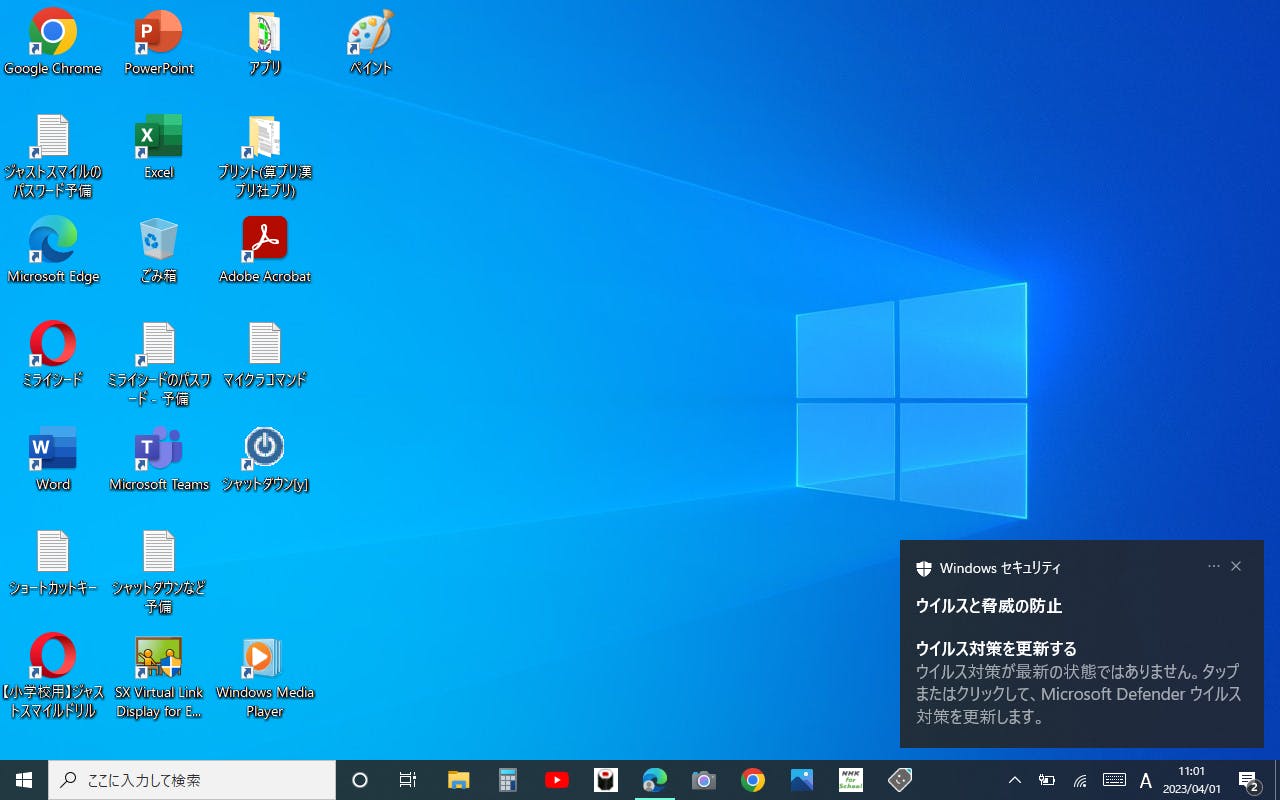
Task: Launch the calculator from the taskbar
Action: coord(508,780)
